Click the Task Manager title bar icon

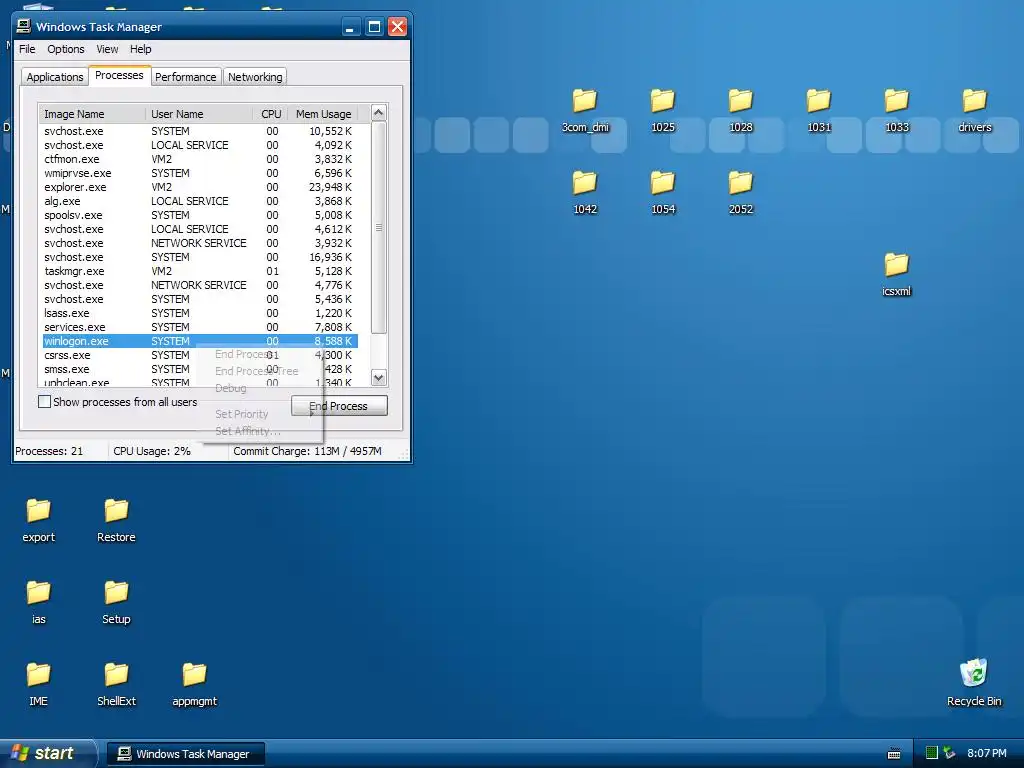(x=24, y=26)
